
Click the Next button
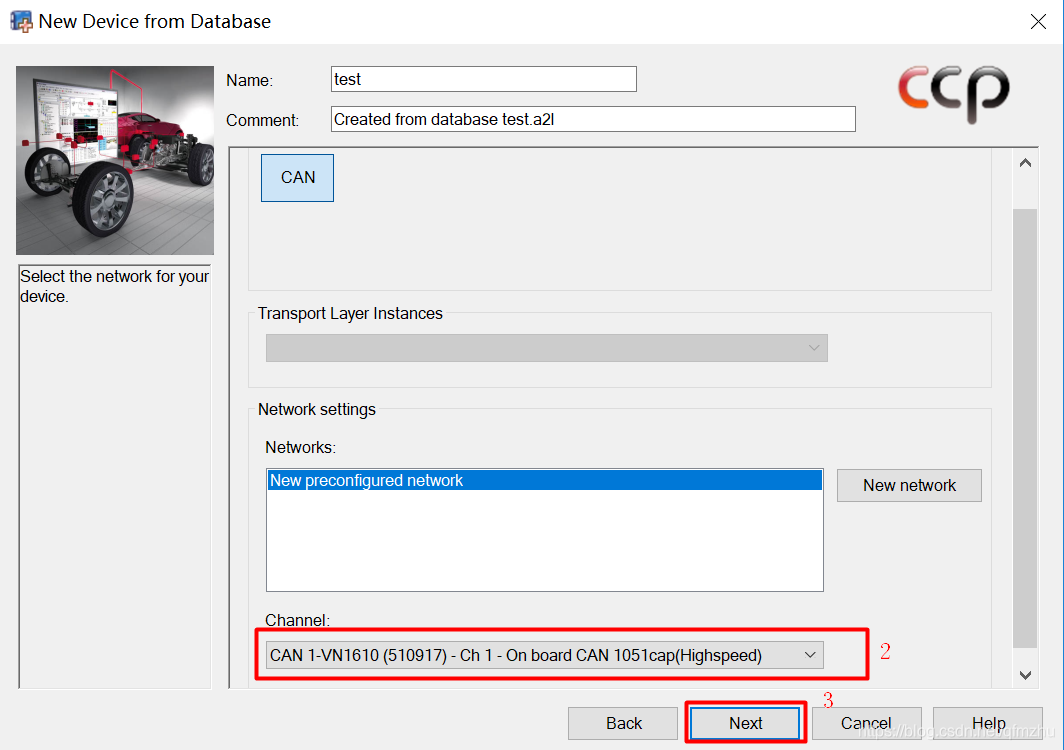pyautogui.click(x=745, y=723)
